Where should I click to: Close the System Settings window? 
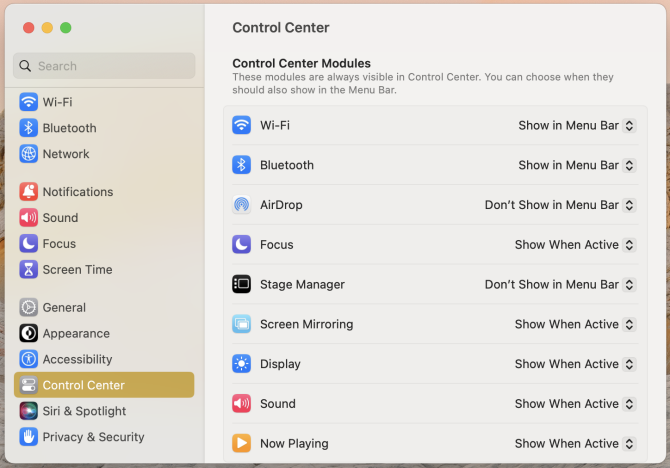click(29, 28)
